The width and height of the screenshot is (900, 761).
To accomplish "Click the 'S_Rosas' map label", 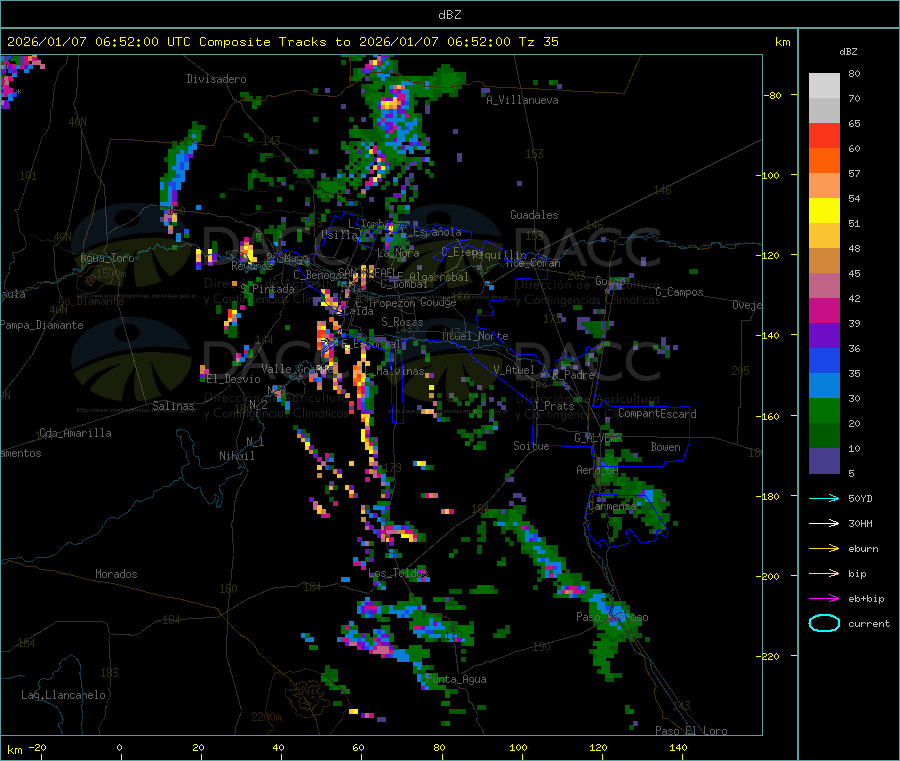I will (402, 322).
